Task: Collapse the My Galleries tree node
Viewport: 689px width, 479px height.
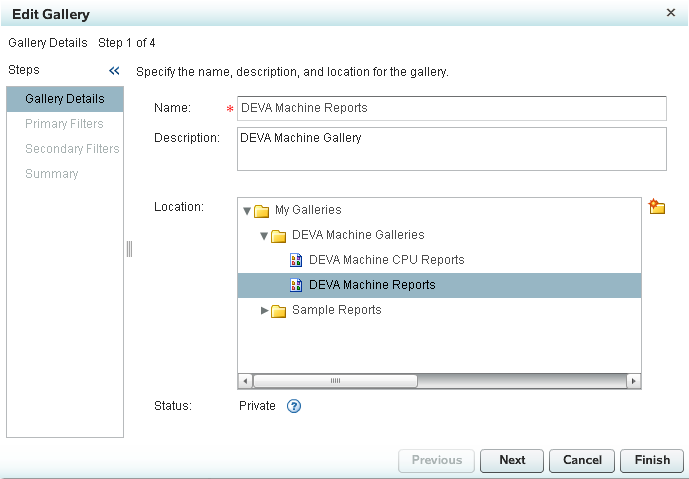Action: pos(247,211)
